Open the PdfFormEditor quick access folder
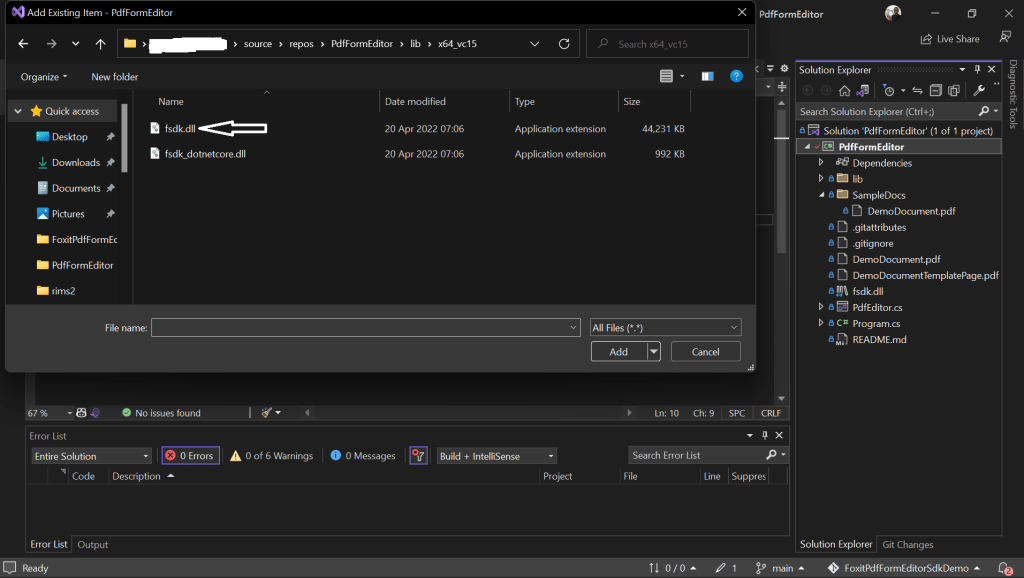The height and width of the screenshot is (578, 1024). (x=82, y=265)
